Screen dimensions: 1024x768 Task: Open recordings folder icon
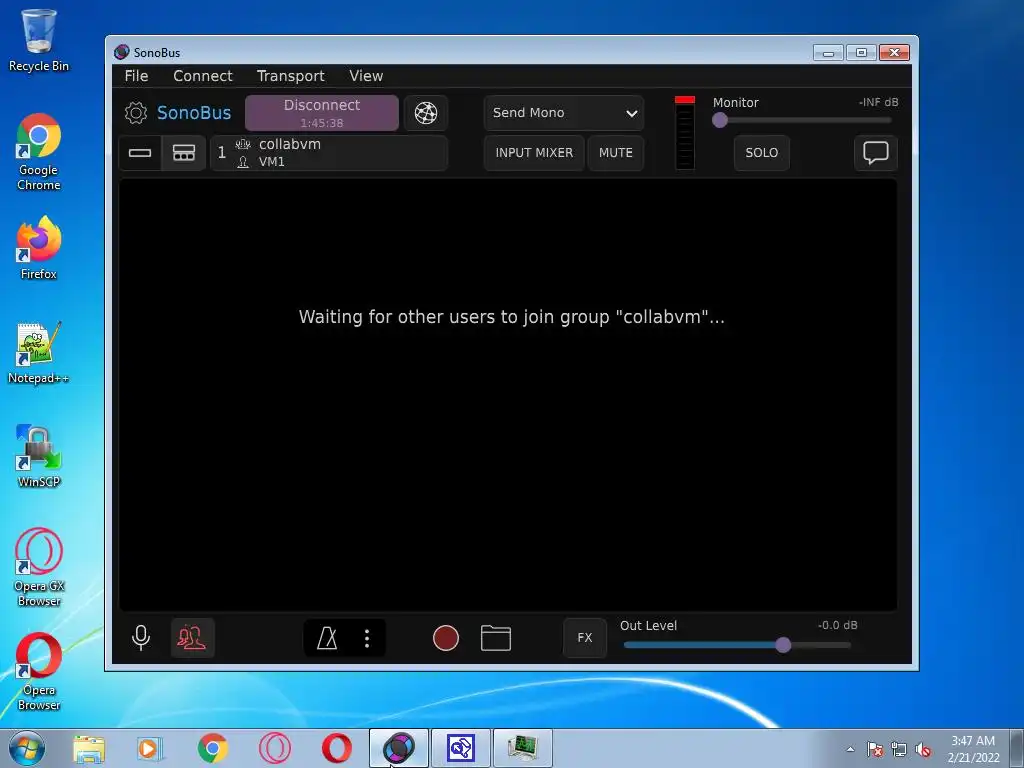tap(496, 638)
